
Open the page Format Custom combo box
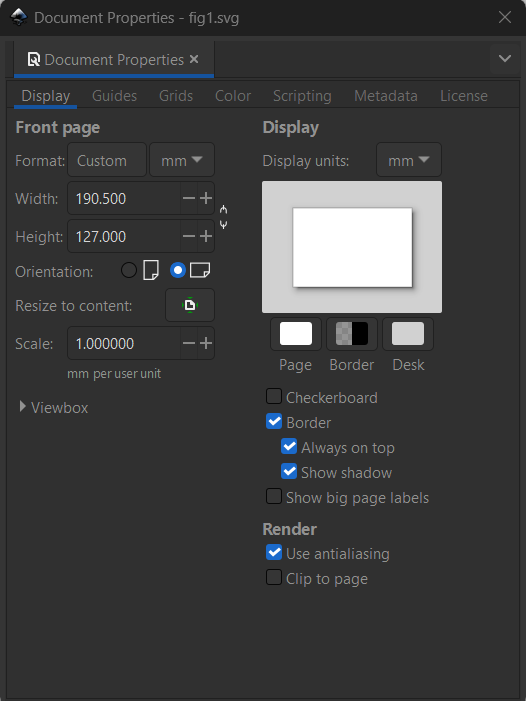[x=107, y=160]
